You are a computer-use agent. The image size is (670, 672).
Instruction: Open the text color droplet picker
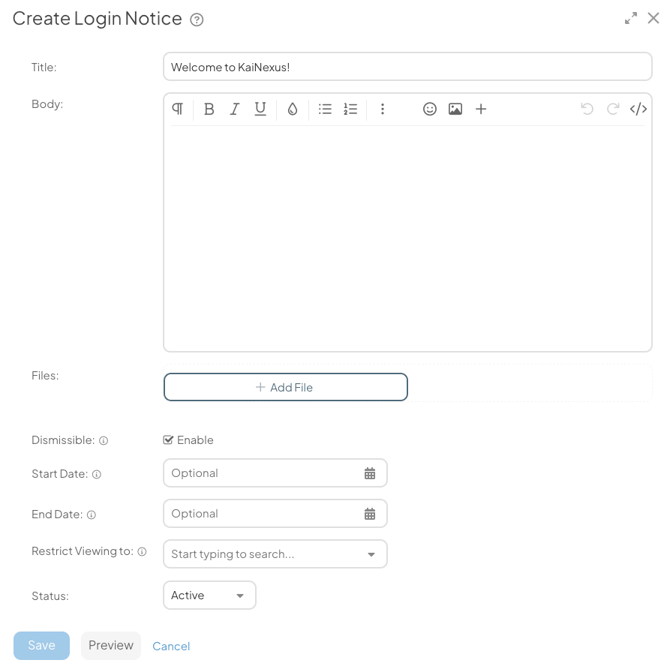click(x=292, y=109)
